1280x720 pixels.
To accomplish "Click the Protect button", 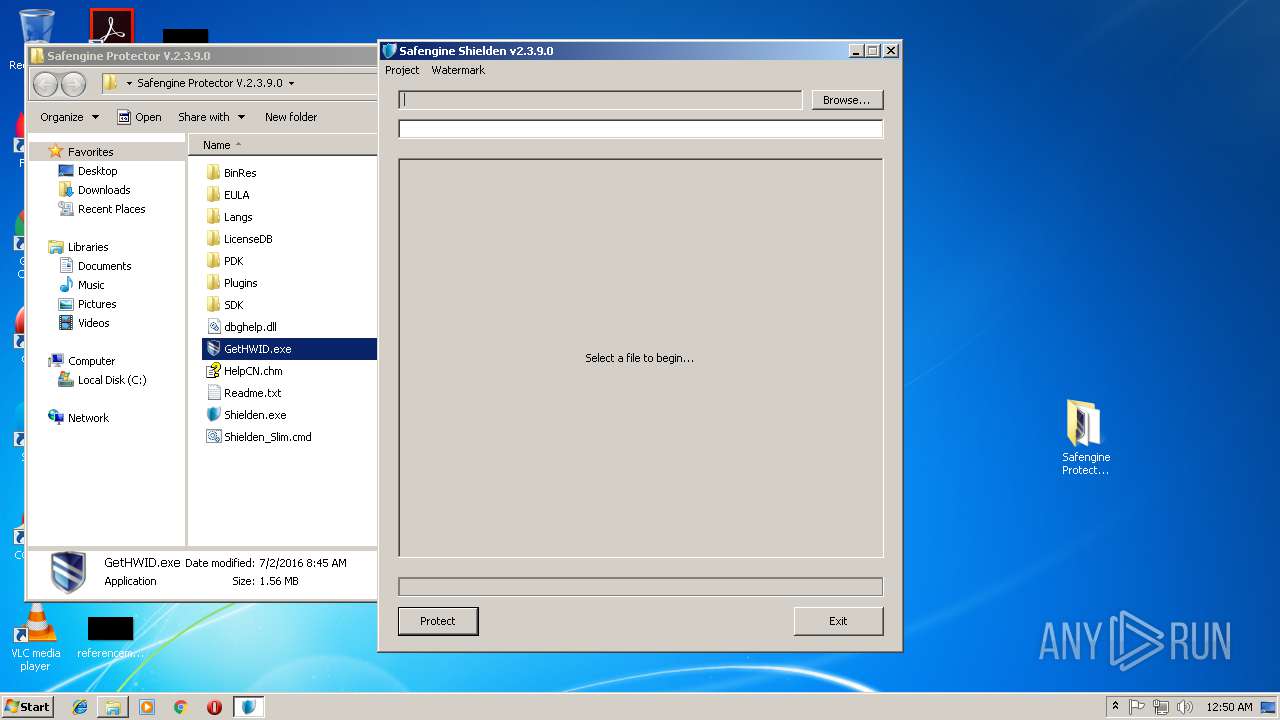I will (438, 621).
